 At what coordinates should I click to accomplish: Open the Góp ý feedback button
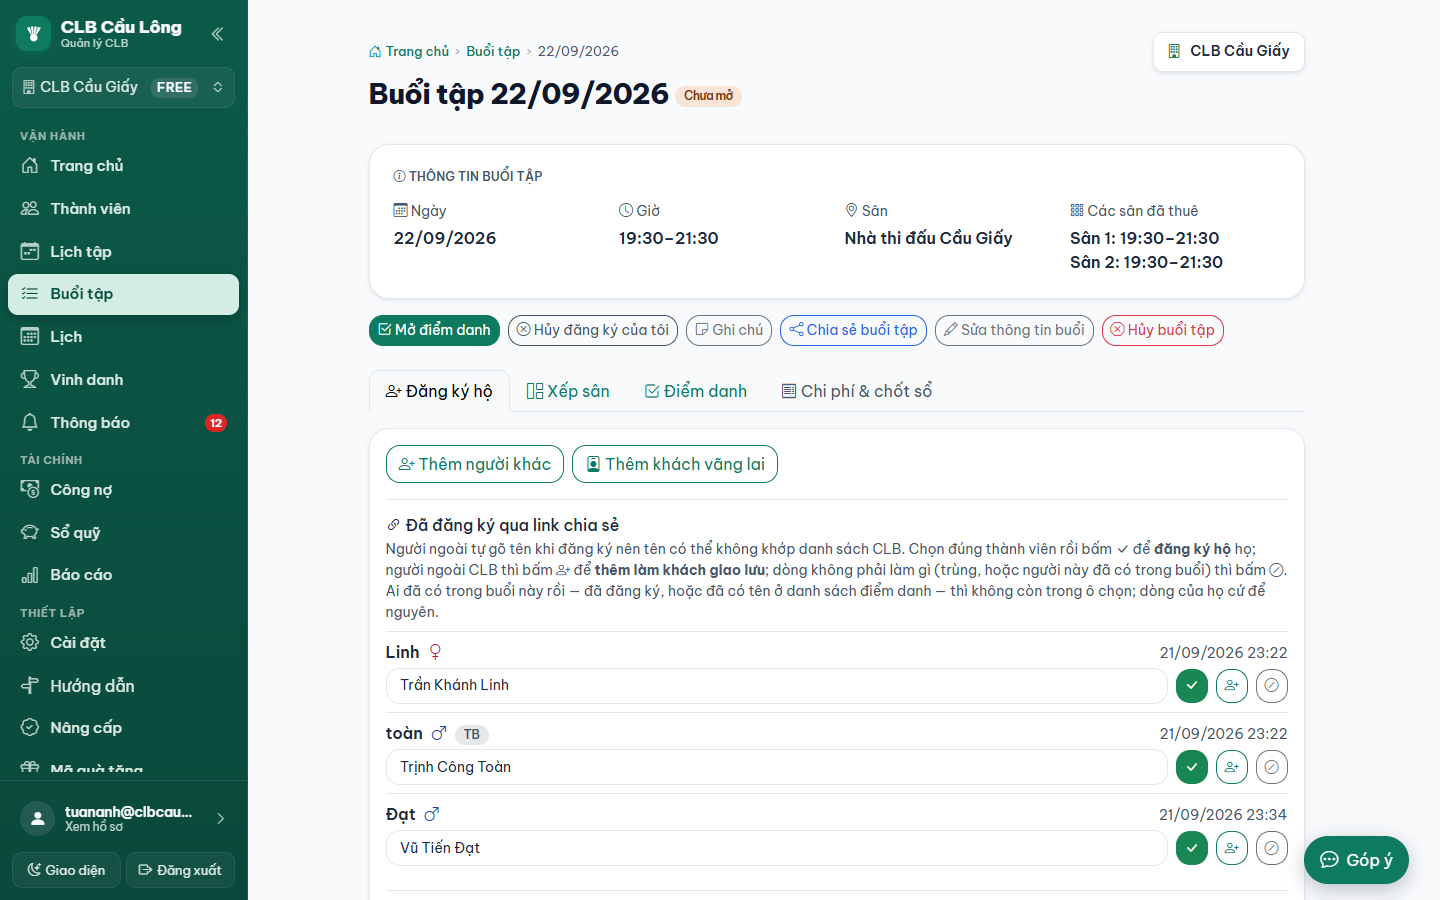click(1356, 860)
